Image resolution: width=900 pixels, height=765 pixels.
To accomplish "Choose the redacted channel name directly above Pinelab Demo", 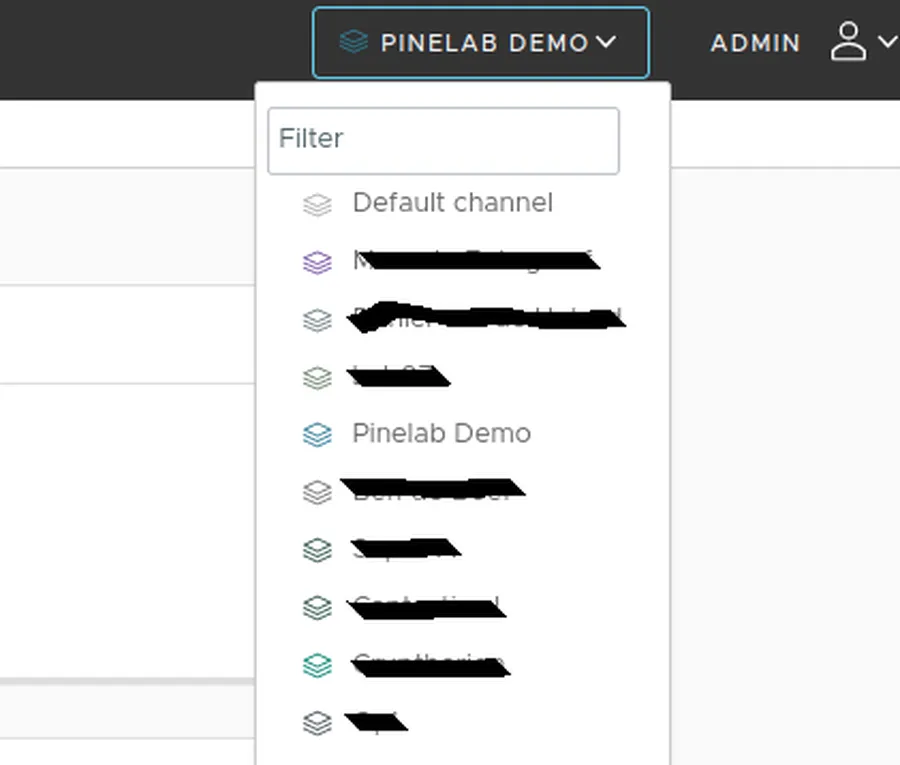I will tap(398, 376).
